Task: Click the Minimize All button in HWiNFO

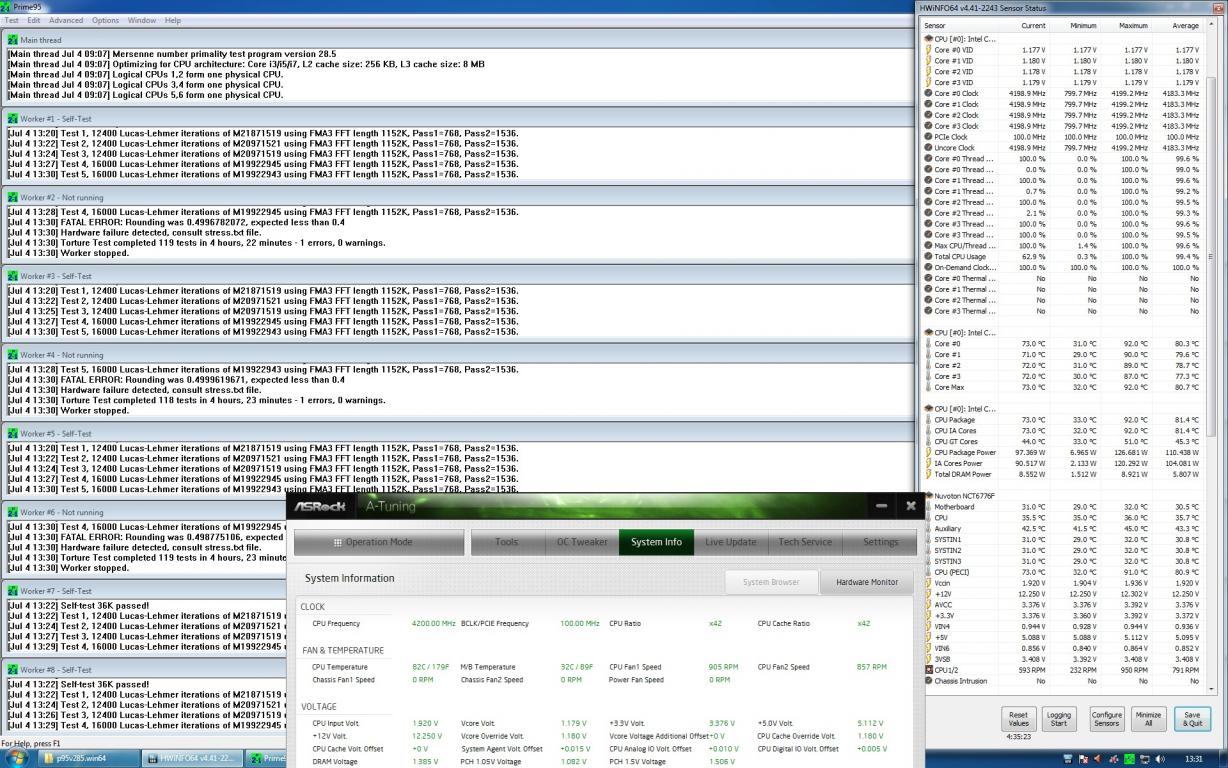Action: (1148, 719)
